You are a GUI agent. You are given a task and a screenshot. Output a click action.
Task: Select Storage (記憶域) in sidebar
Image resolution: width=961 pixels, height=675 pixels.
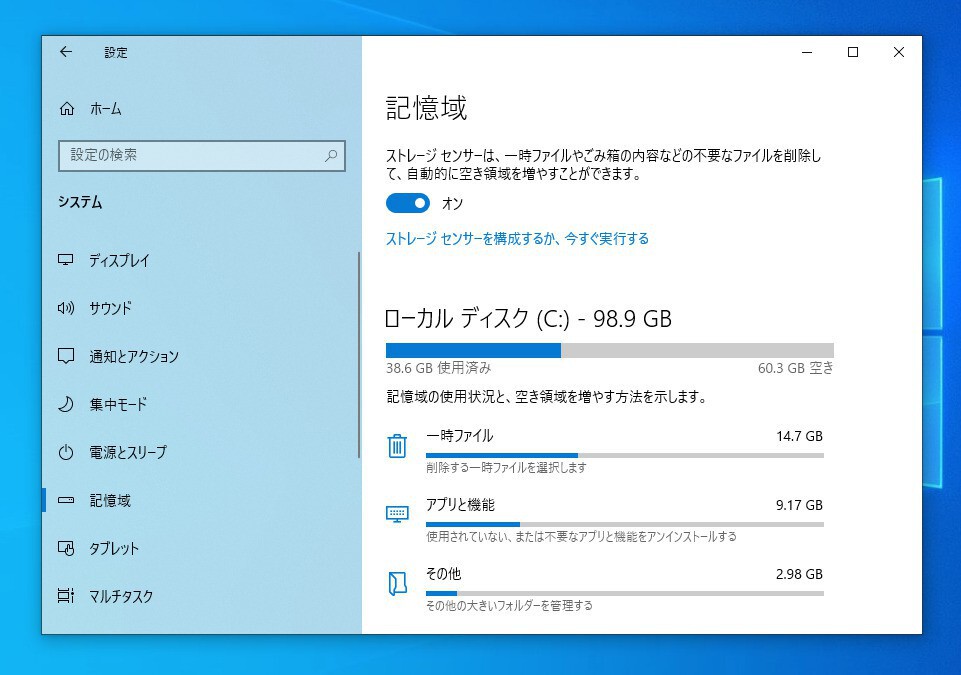tap(110, 500)
